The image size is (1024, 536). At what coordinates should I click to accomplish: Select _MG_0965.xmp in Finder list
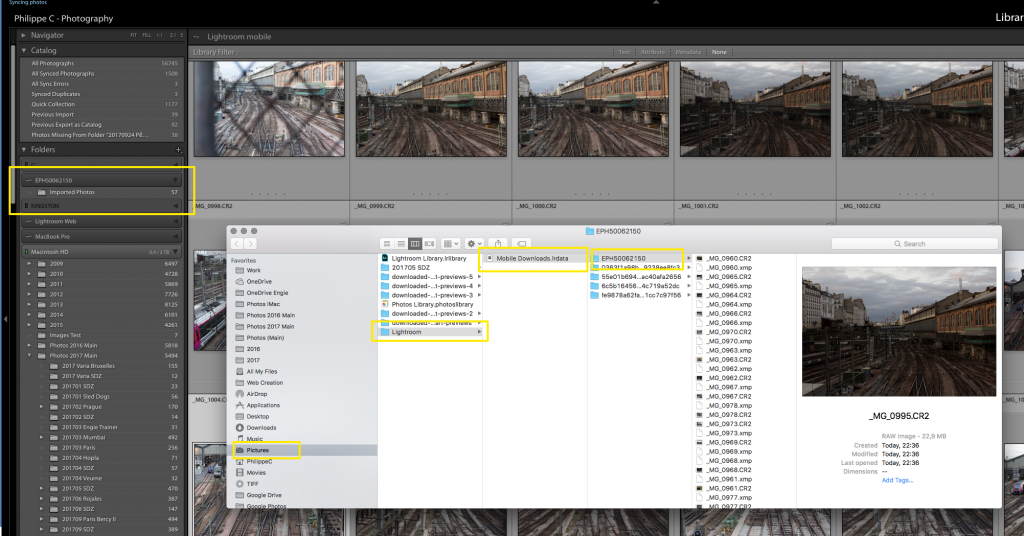(x=729, y=286)
